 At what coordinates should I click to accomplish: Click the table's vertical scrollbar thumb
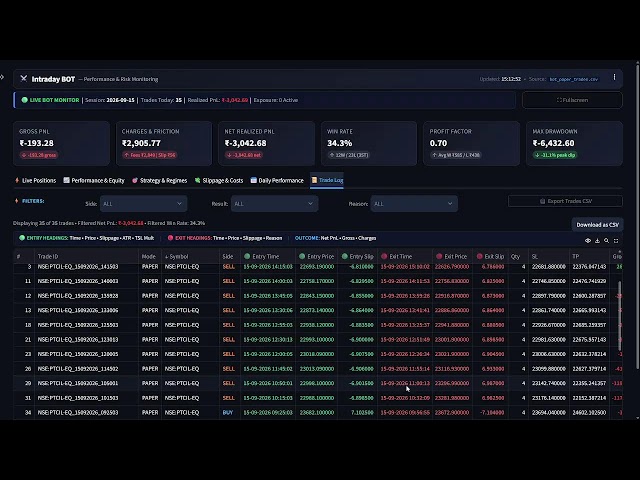(x=620, y=315)
